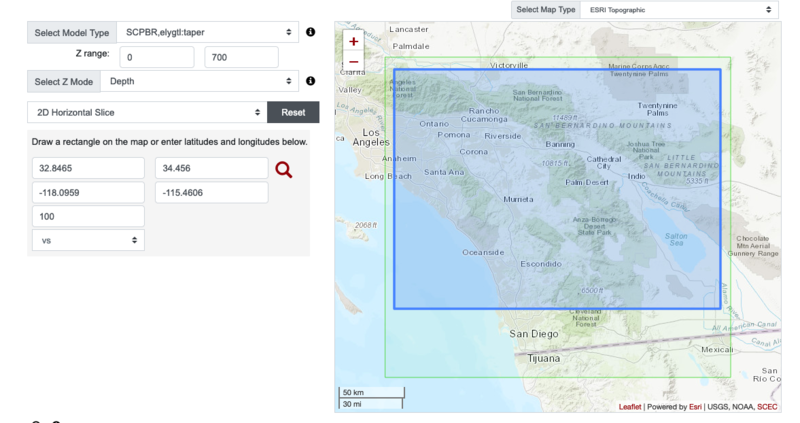Edit the 32.8465 latitude field

[x=88, y=168]
